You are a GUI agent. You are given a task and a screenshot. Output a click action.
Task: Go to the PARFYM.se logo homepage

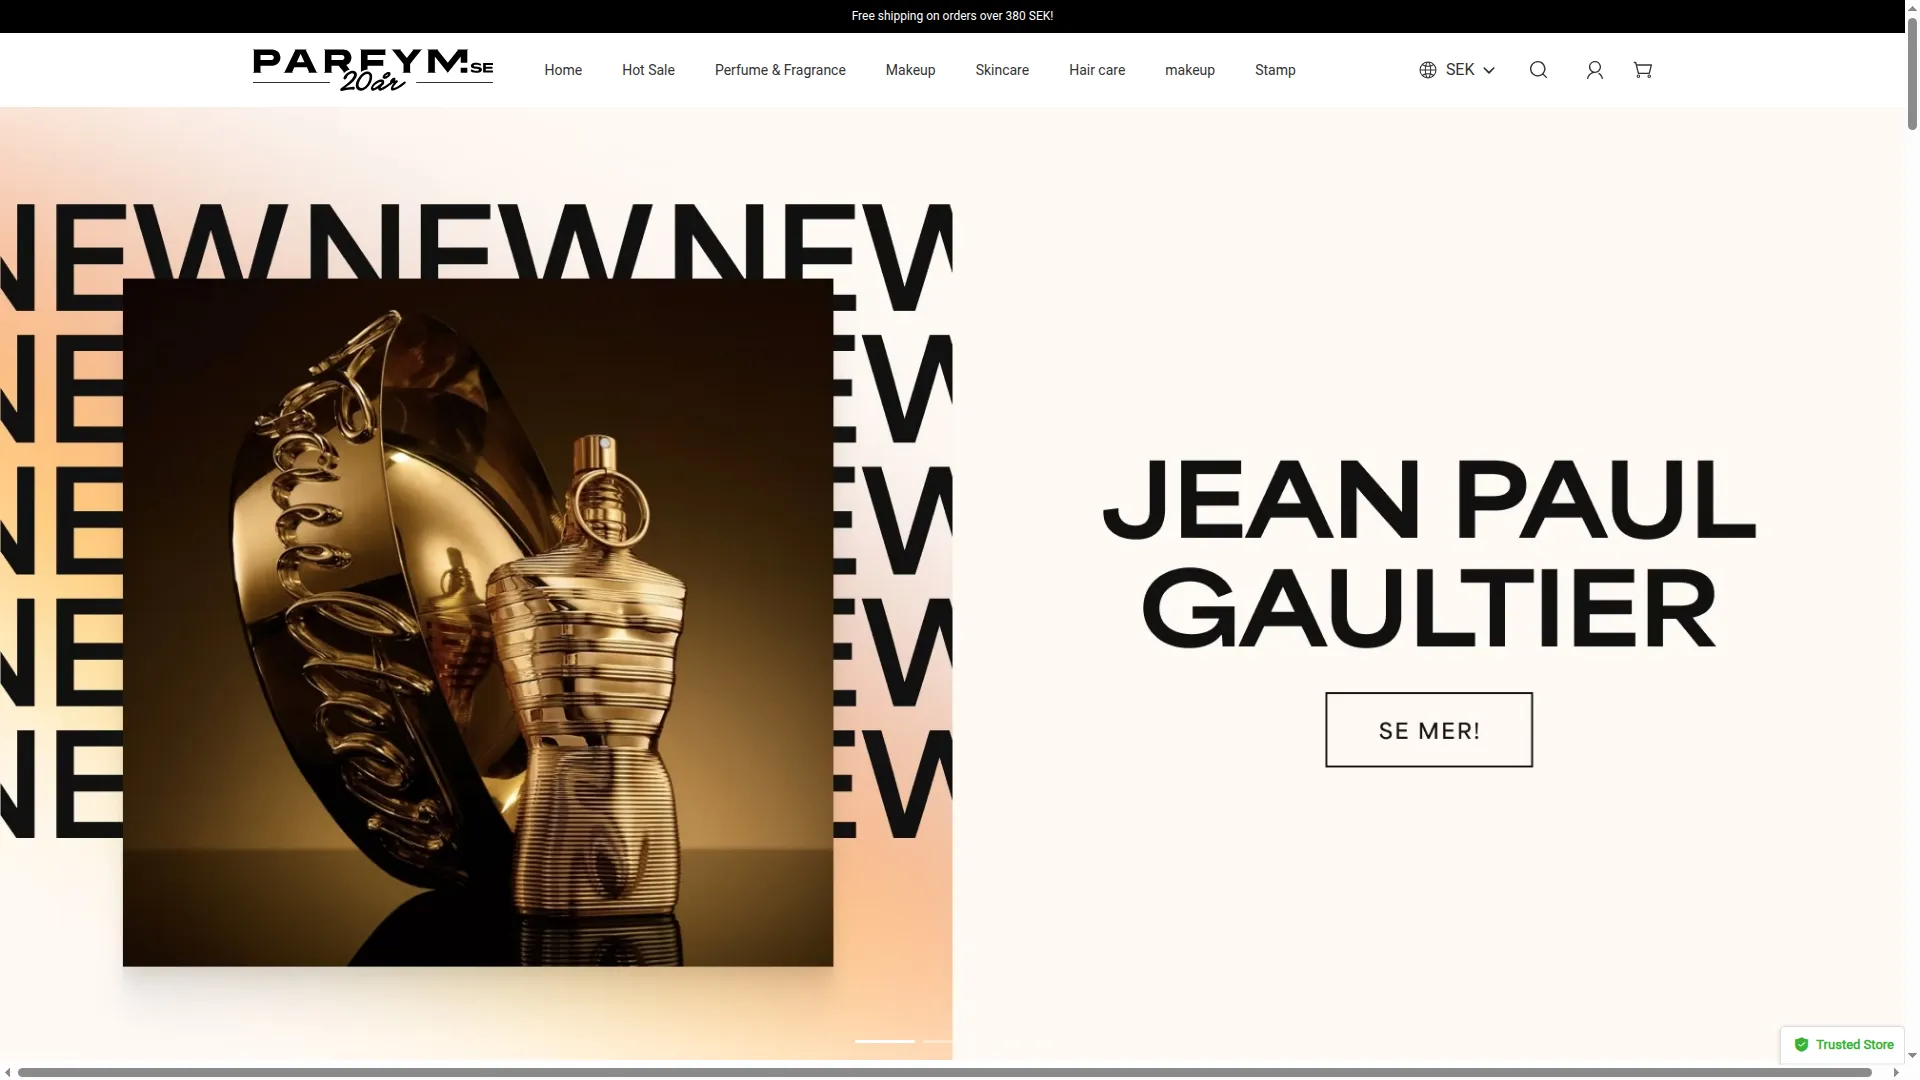[x=373, y=70]
